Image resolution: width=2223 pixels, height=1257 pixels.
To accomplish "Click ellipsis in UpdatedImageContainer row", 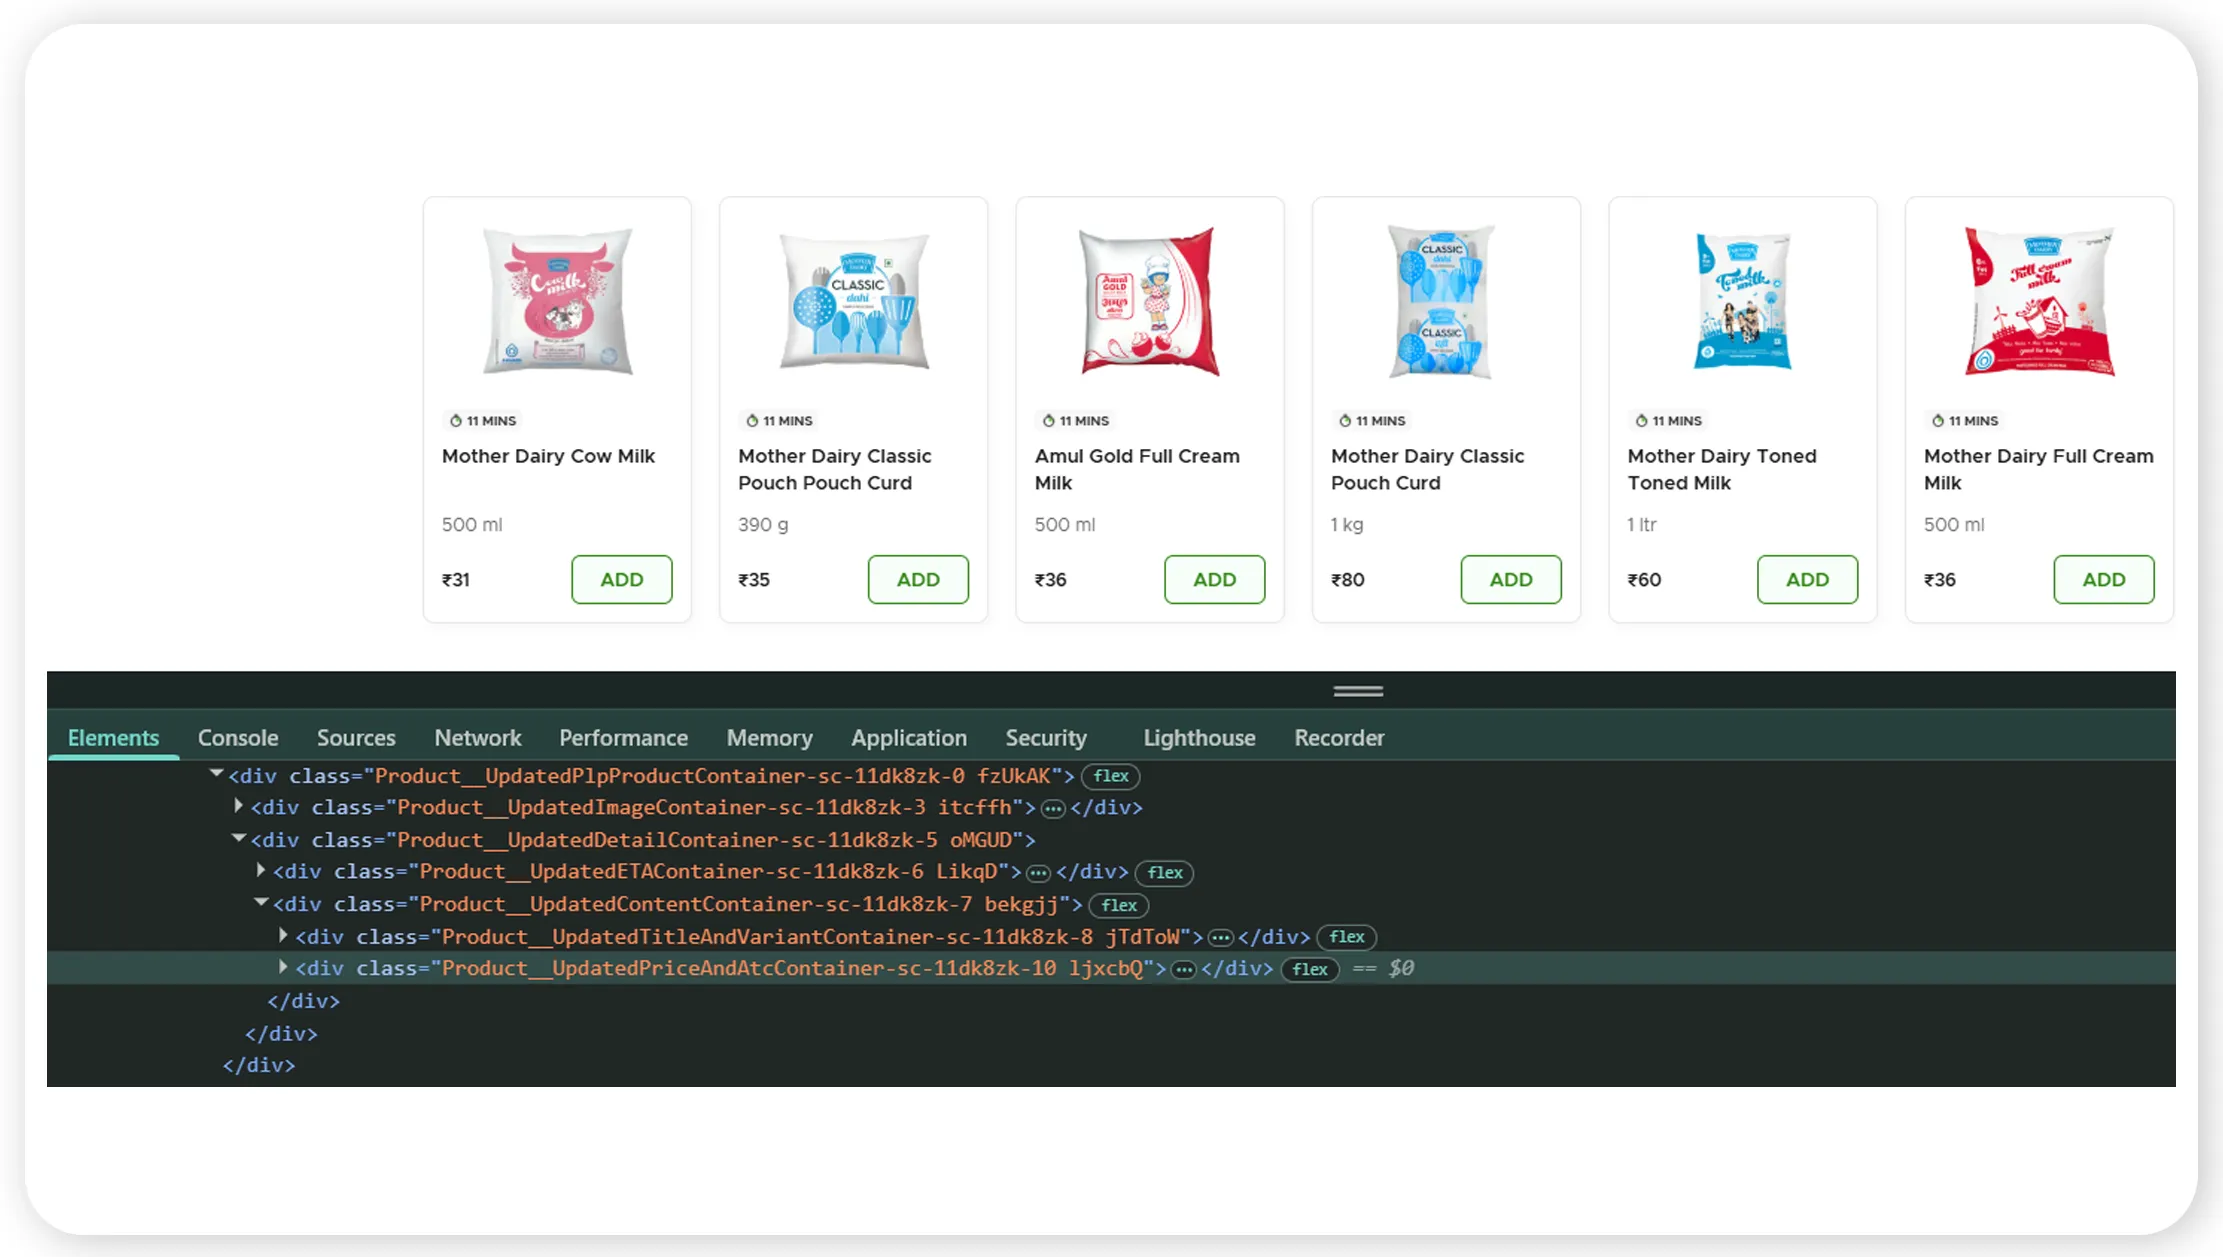I will click(1053, 808).
